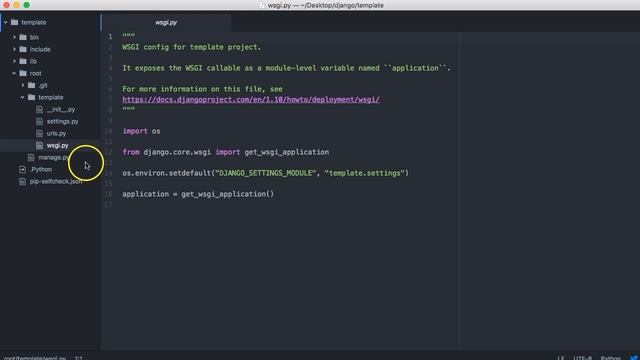
Task: Open __init__.py in the tree
Action: [x=61, y=109]
